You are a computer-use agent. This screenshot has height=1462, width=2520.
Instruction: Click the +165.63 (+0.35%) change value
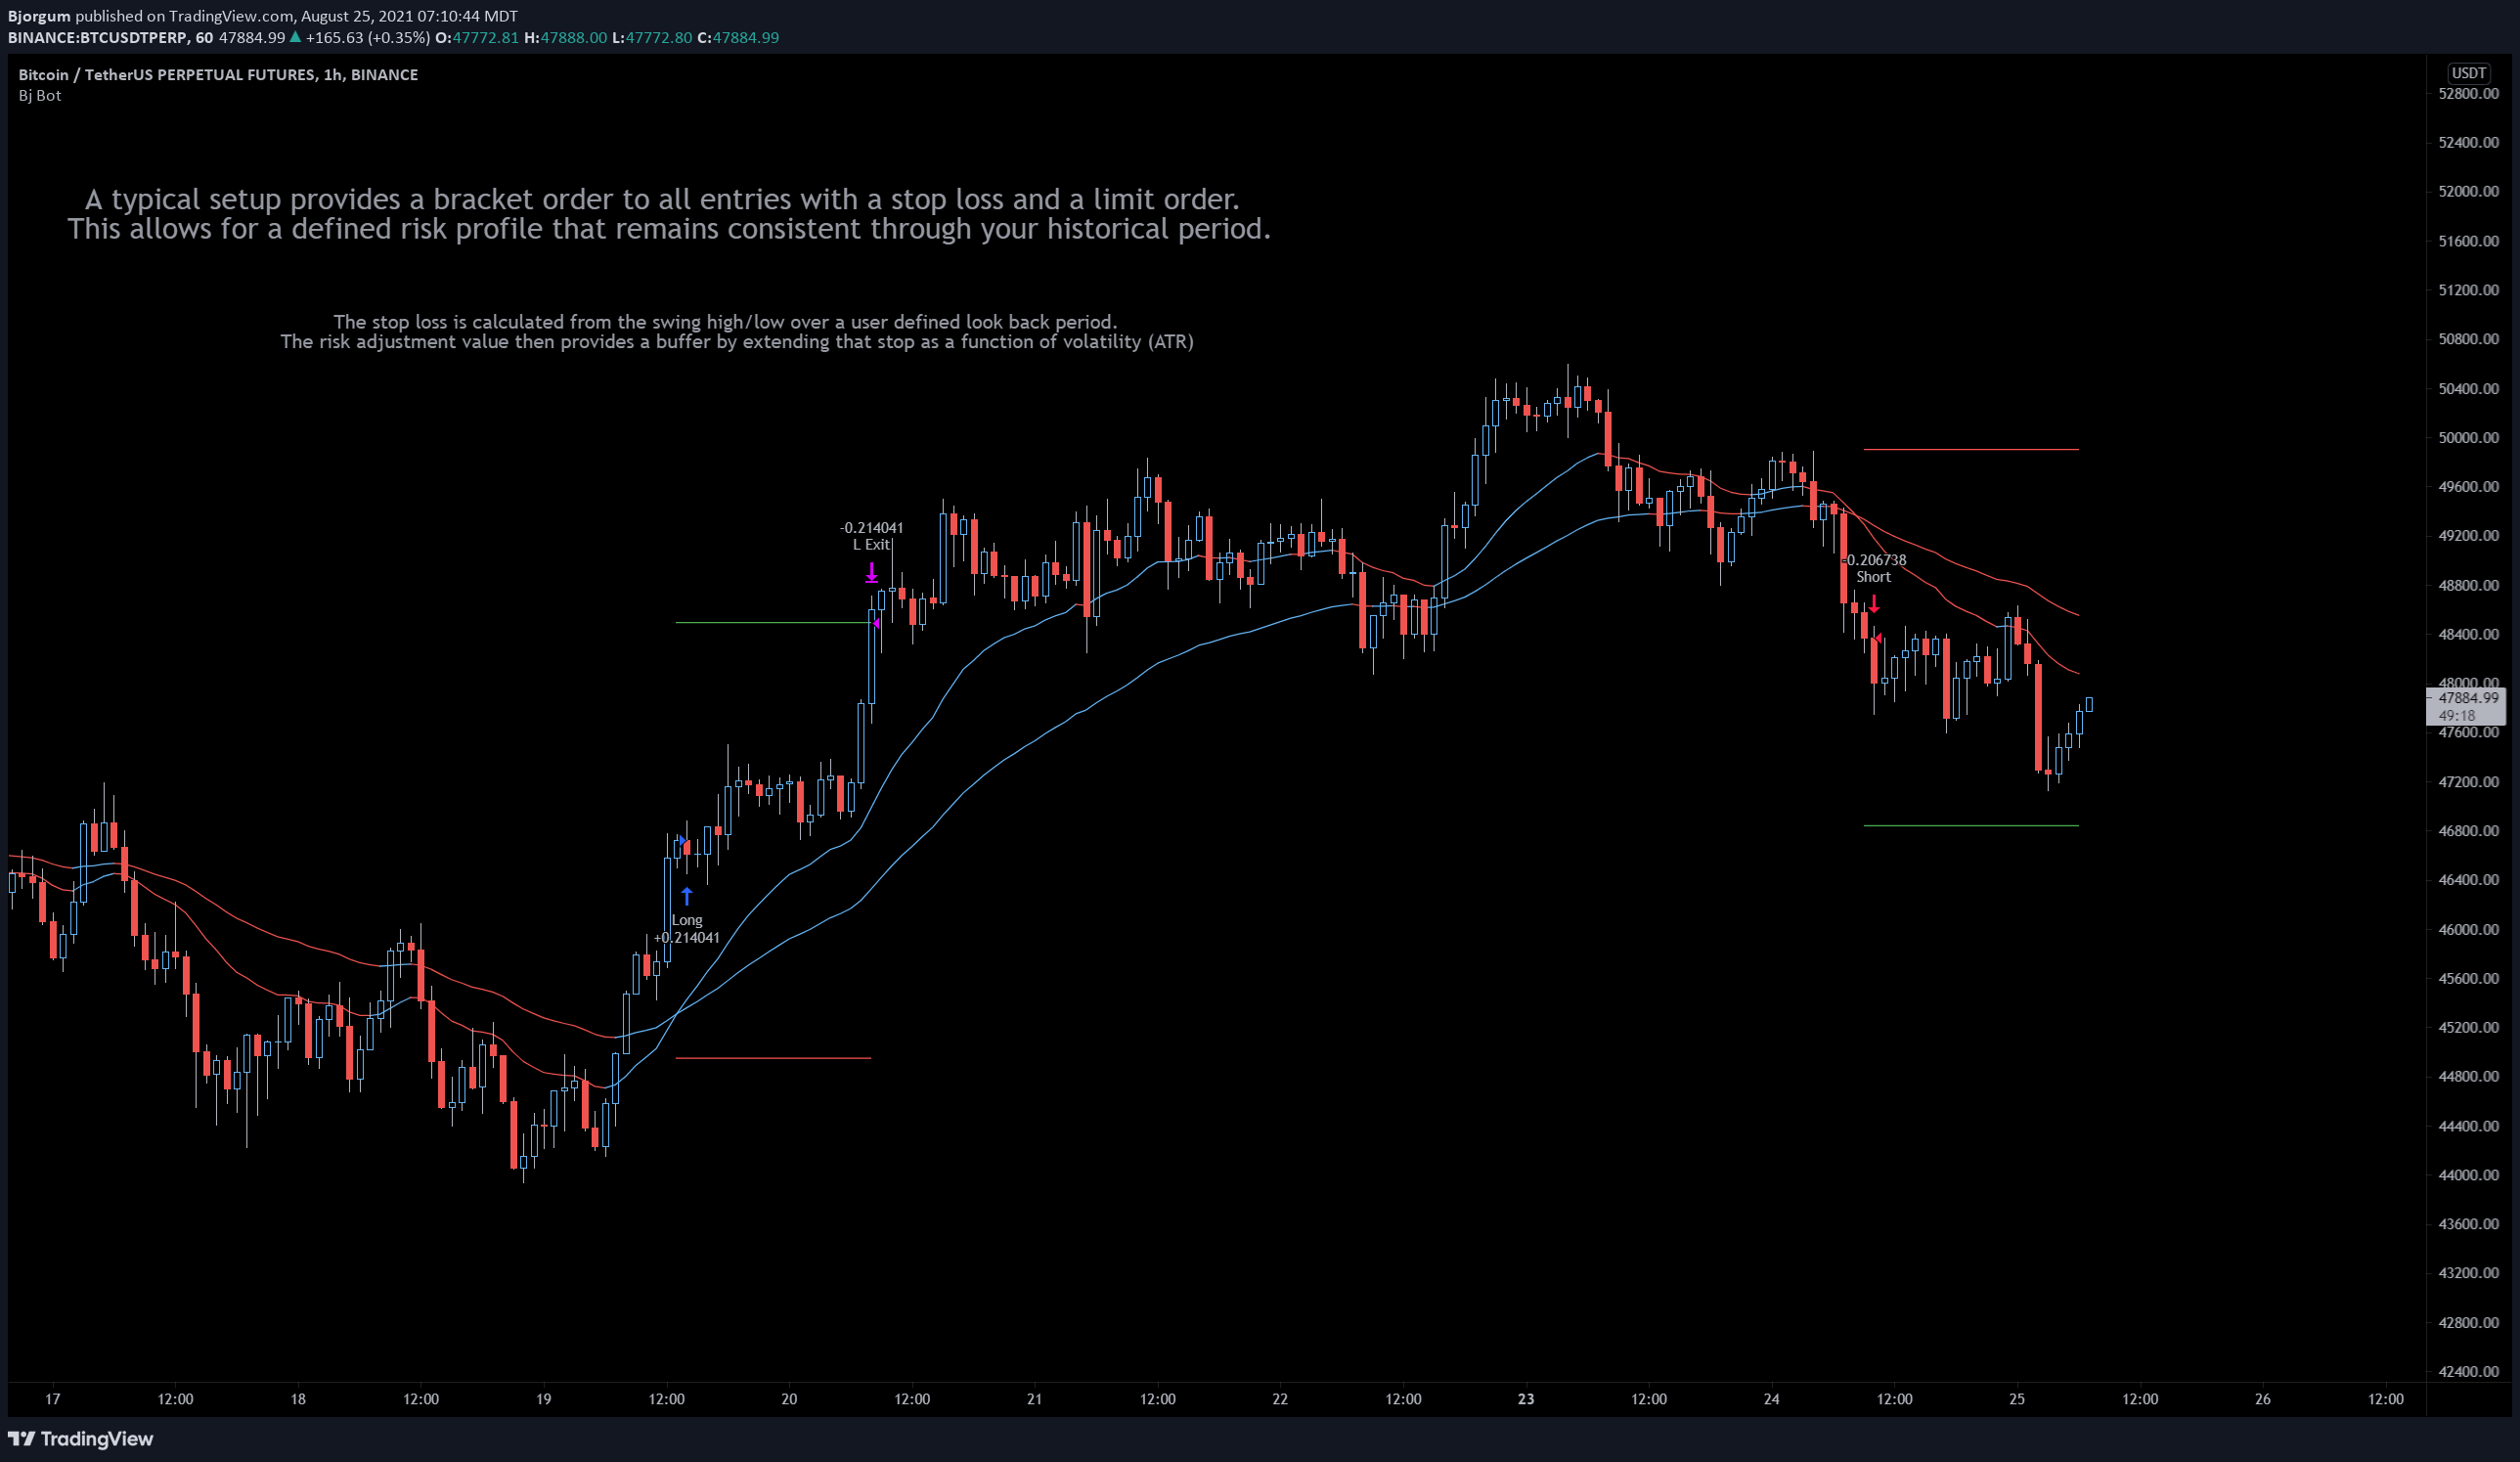pyautogui.click(x=367, y=37)
